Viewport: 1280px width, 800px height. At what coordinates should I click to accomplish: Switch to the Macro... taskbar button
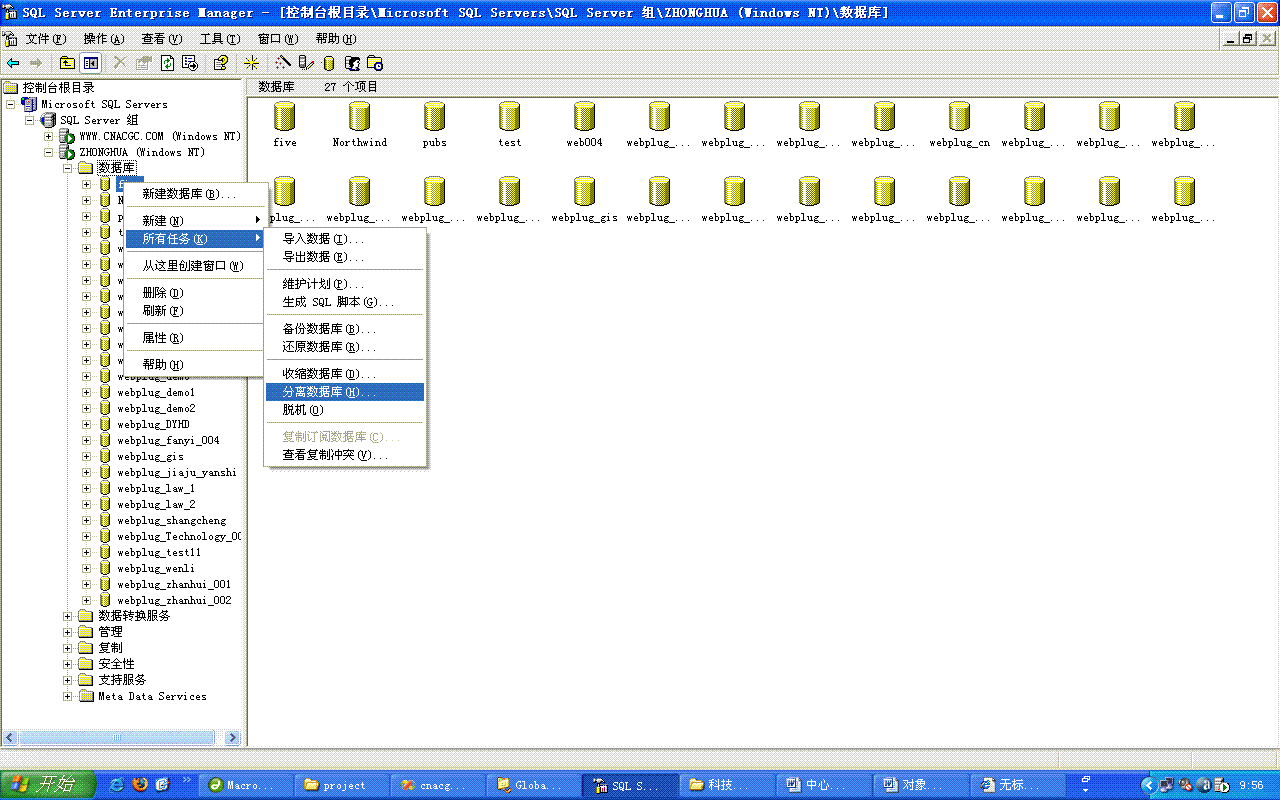pos(248,785)
